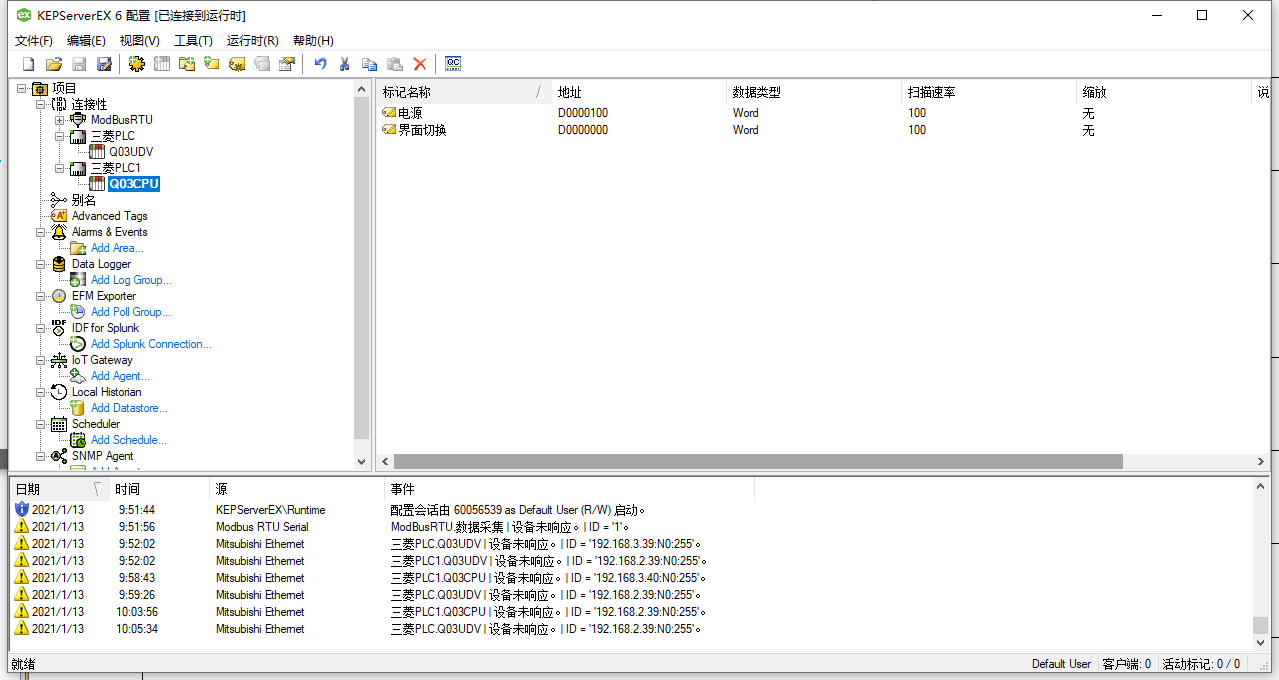This screenshot has width=1279, height=680.
Task: Sort by the 数据类型 column header
Action: point(815,92)
